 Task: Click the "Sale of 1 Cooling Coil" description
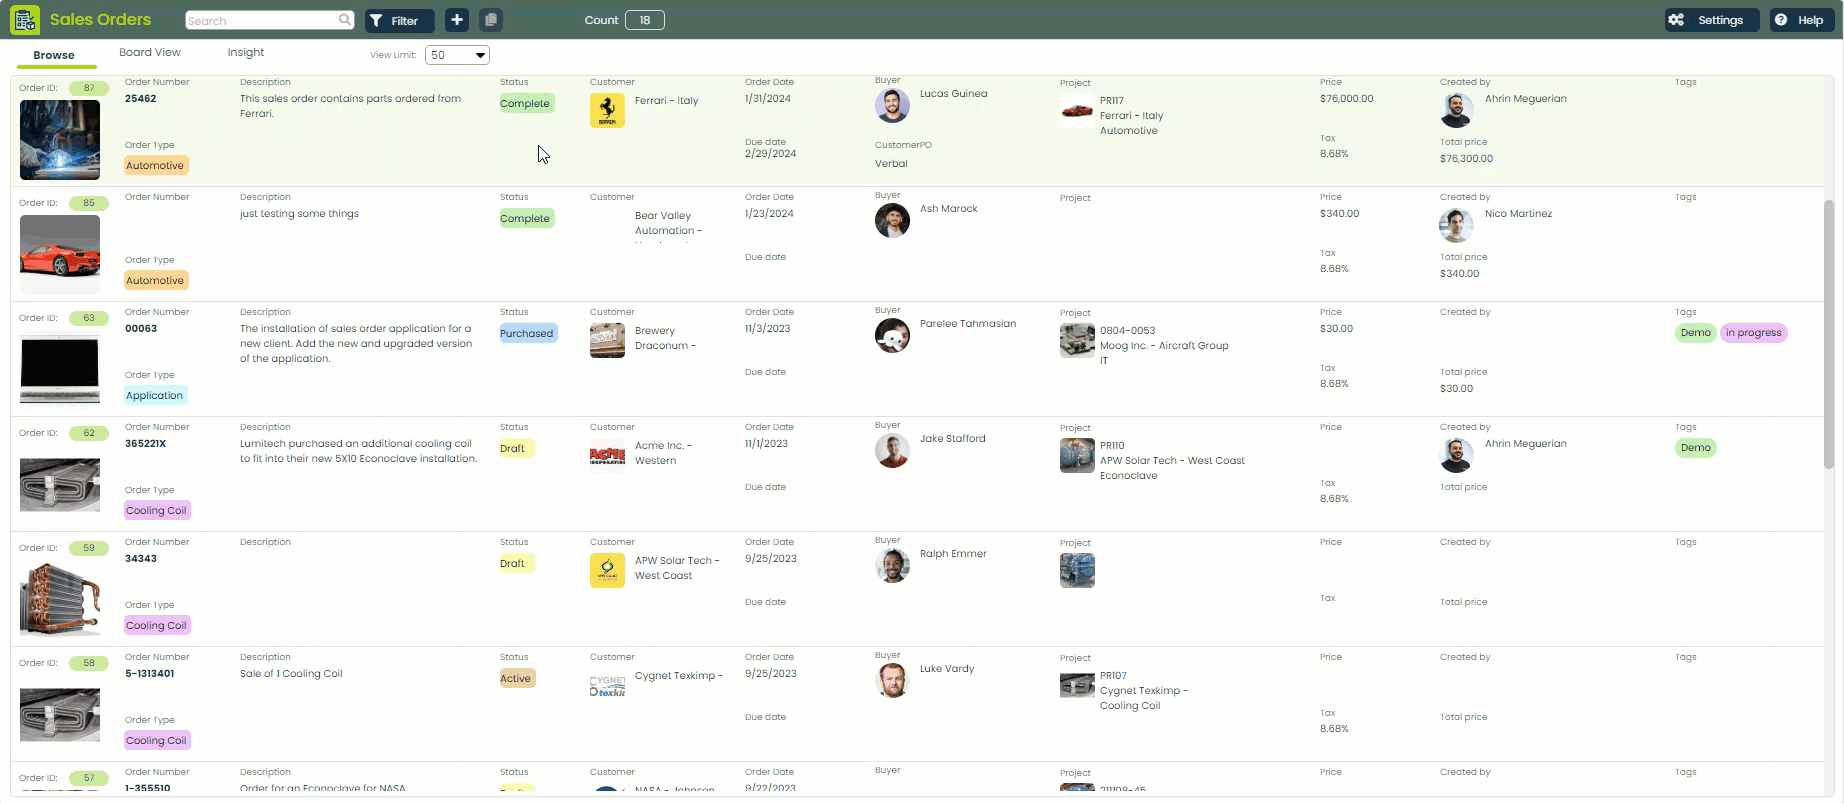tap(291, 674)
